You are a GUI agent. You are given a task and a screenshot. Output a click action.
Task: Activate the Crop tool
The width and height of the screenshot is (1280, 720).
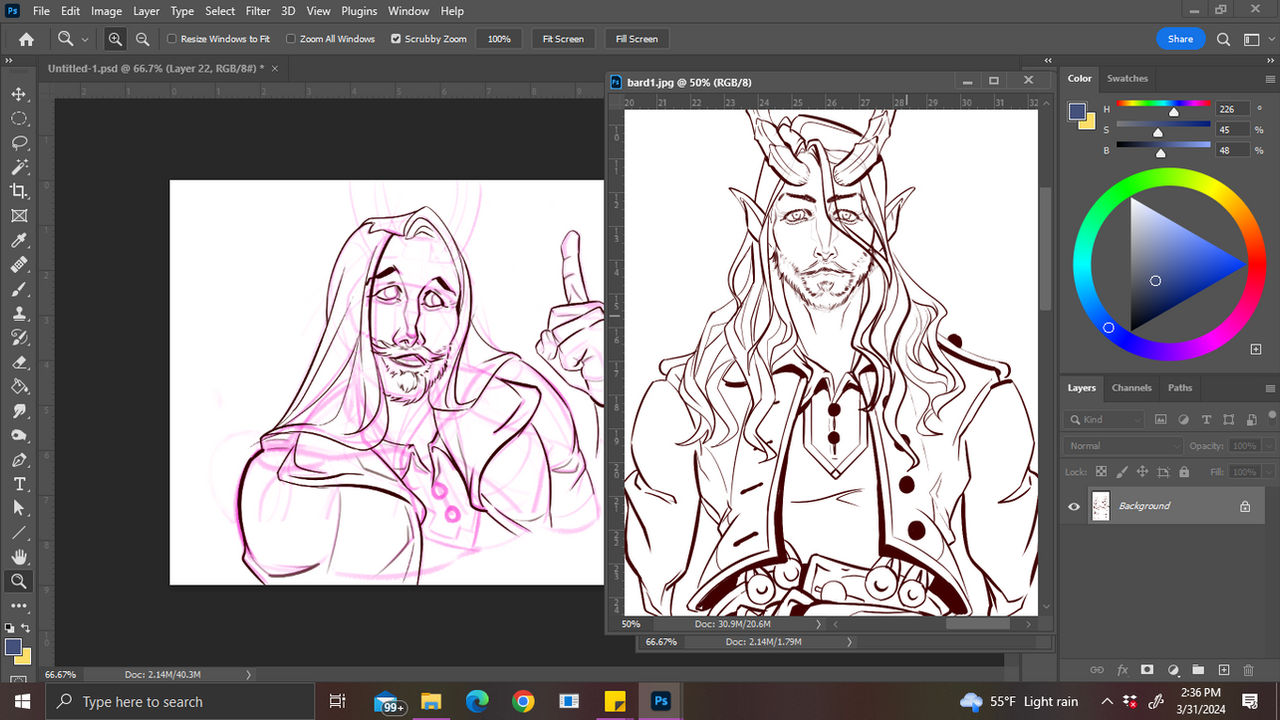click(20, 191)
